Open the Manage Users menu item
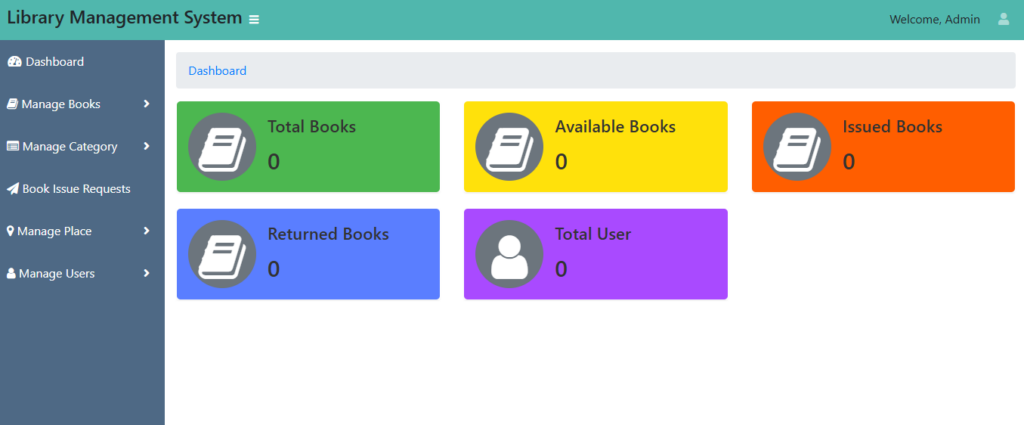This screenshot has width=1024, height=425. point(82,274)
